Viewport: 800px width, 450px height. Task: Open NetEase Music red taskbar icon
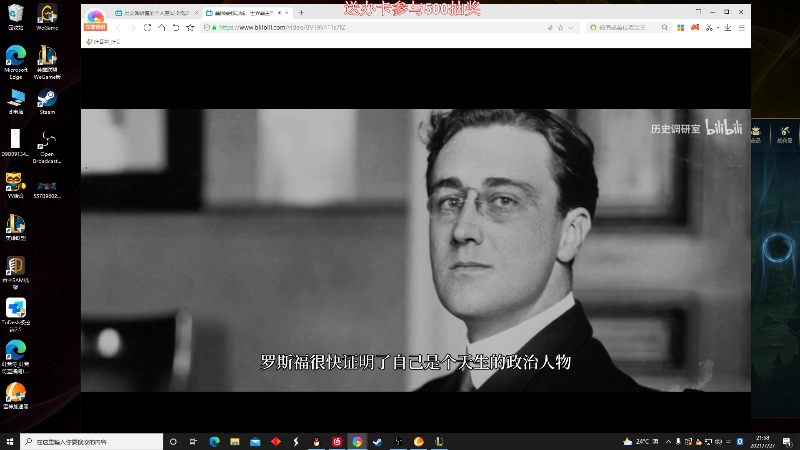[x=337, y=442]
